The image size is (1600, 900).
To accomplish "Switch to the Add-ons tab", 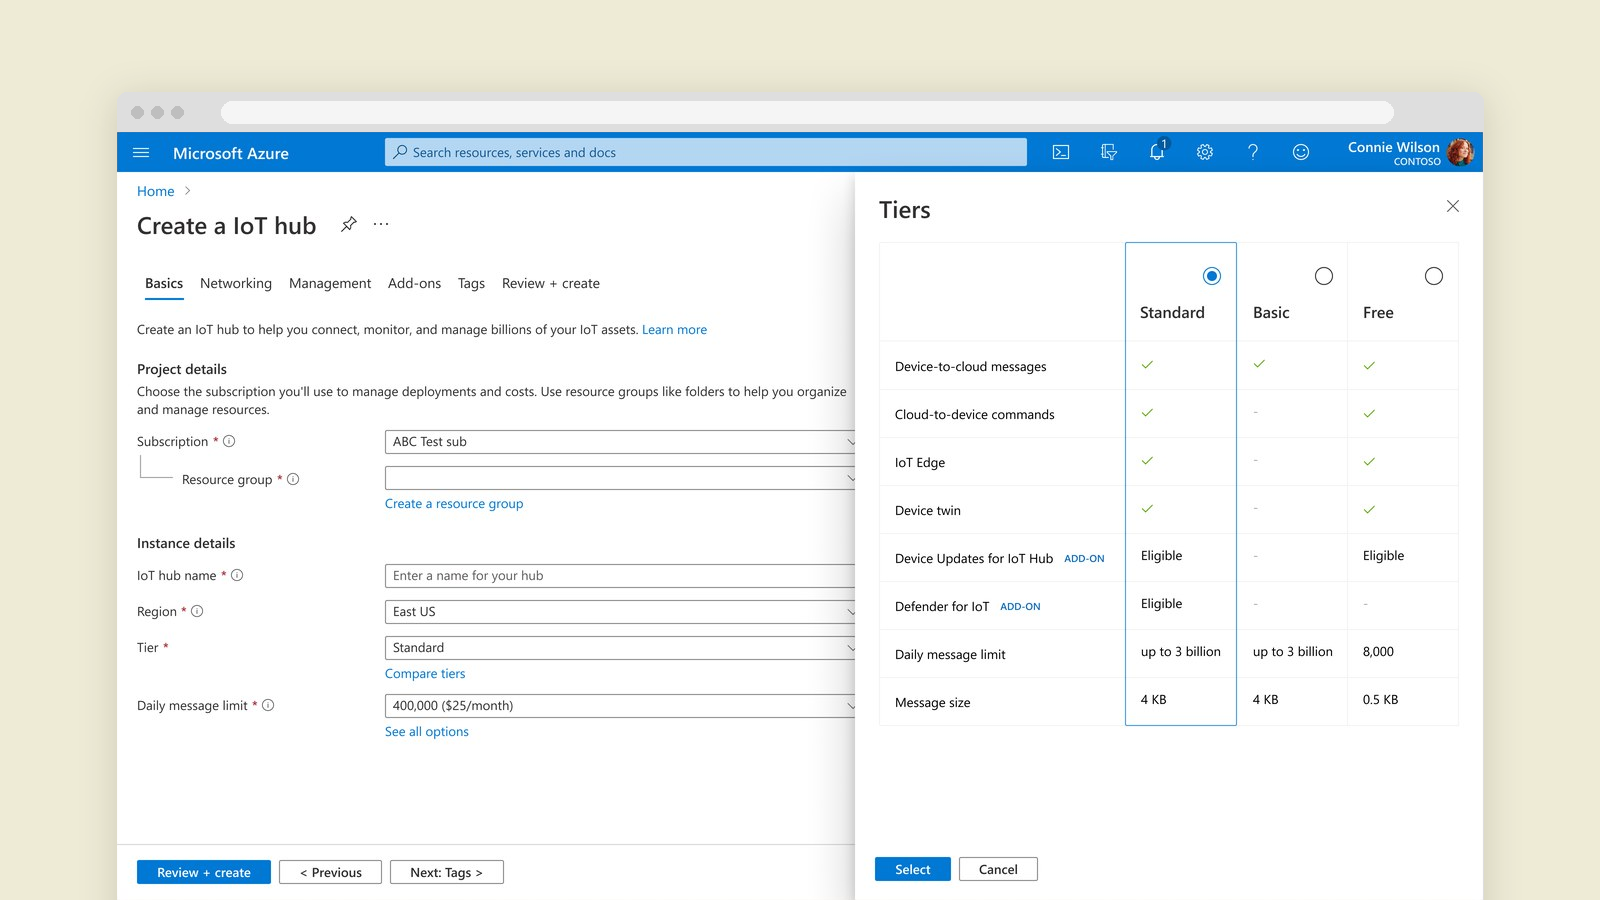I will pyautogui.click(x=414, y=283).
